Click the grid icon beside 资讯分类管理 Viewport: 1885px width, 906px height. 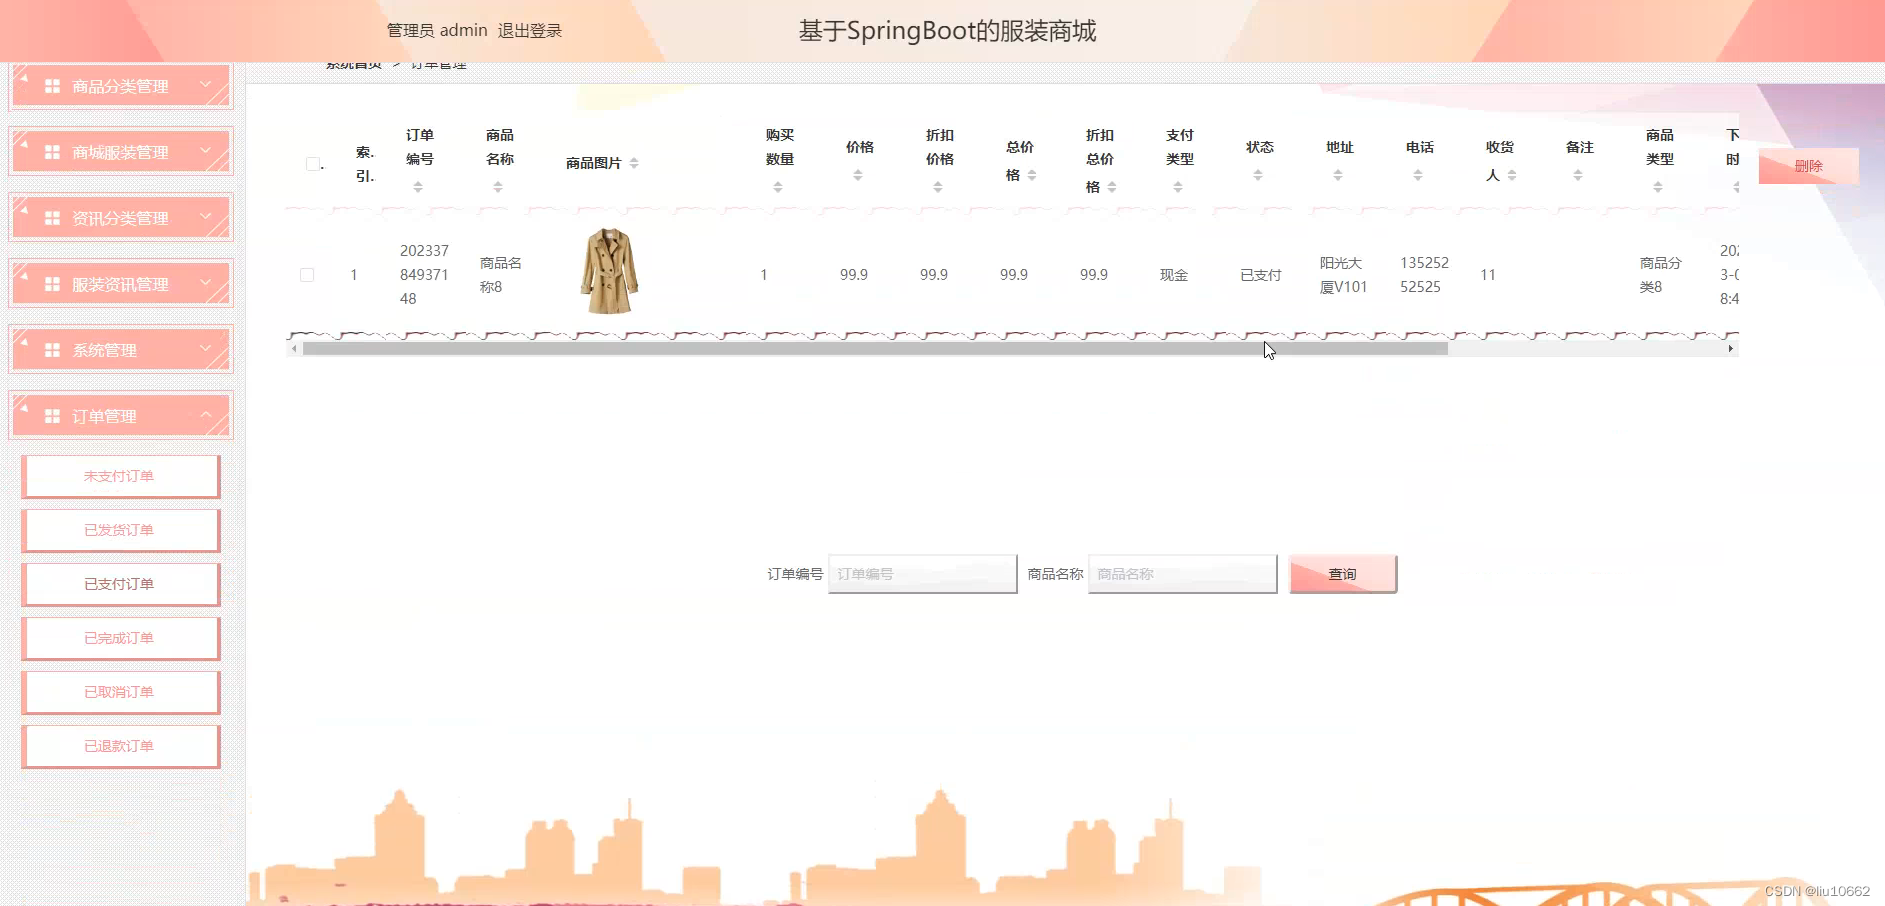(52, 219)
